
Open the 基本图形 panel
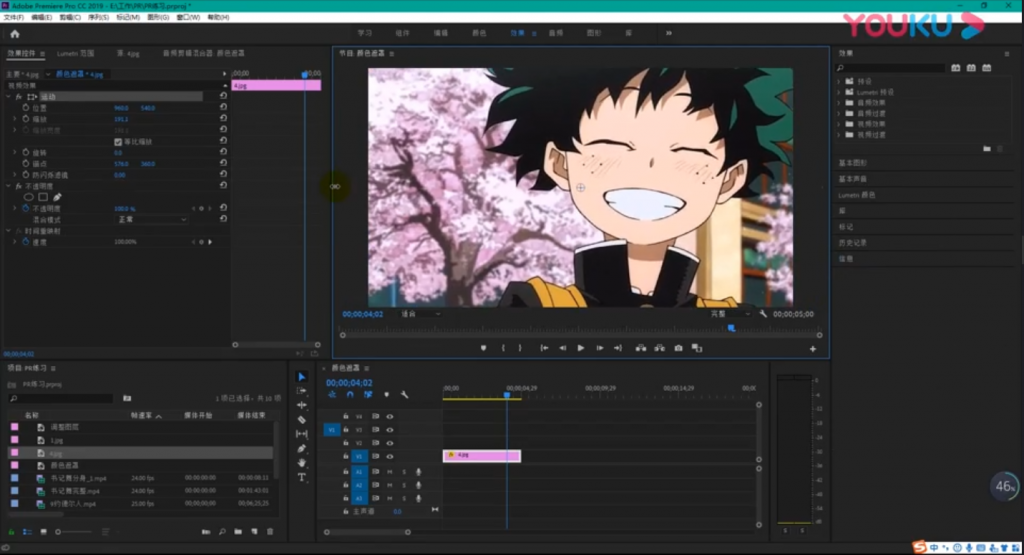click(853, 163)
